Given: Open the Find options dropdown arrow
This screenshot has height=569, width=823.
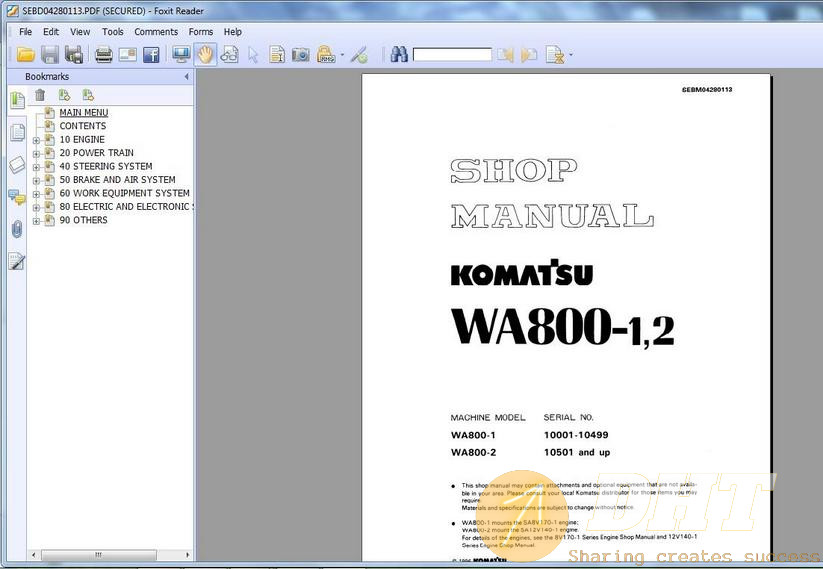Looking at the screenshot, I should pos(571,55).
